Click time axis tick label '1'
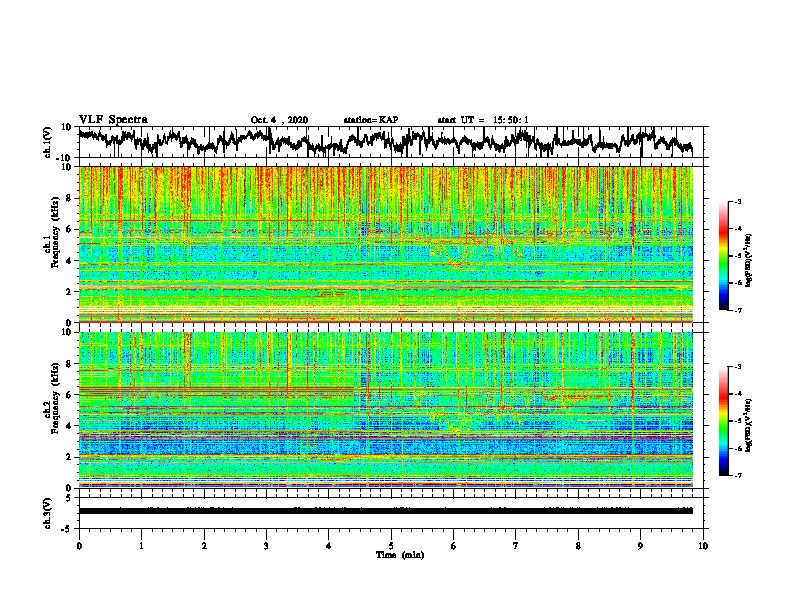 pos(141,545)
